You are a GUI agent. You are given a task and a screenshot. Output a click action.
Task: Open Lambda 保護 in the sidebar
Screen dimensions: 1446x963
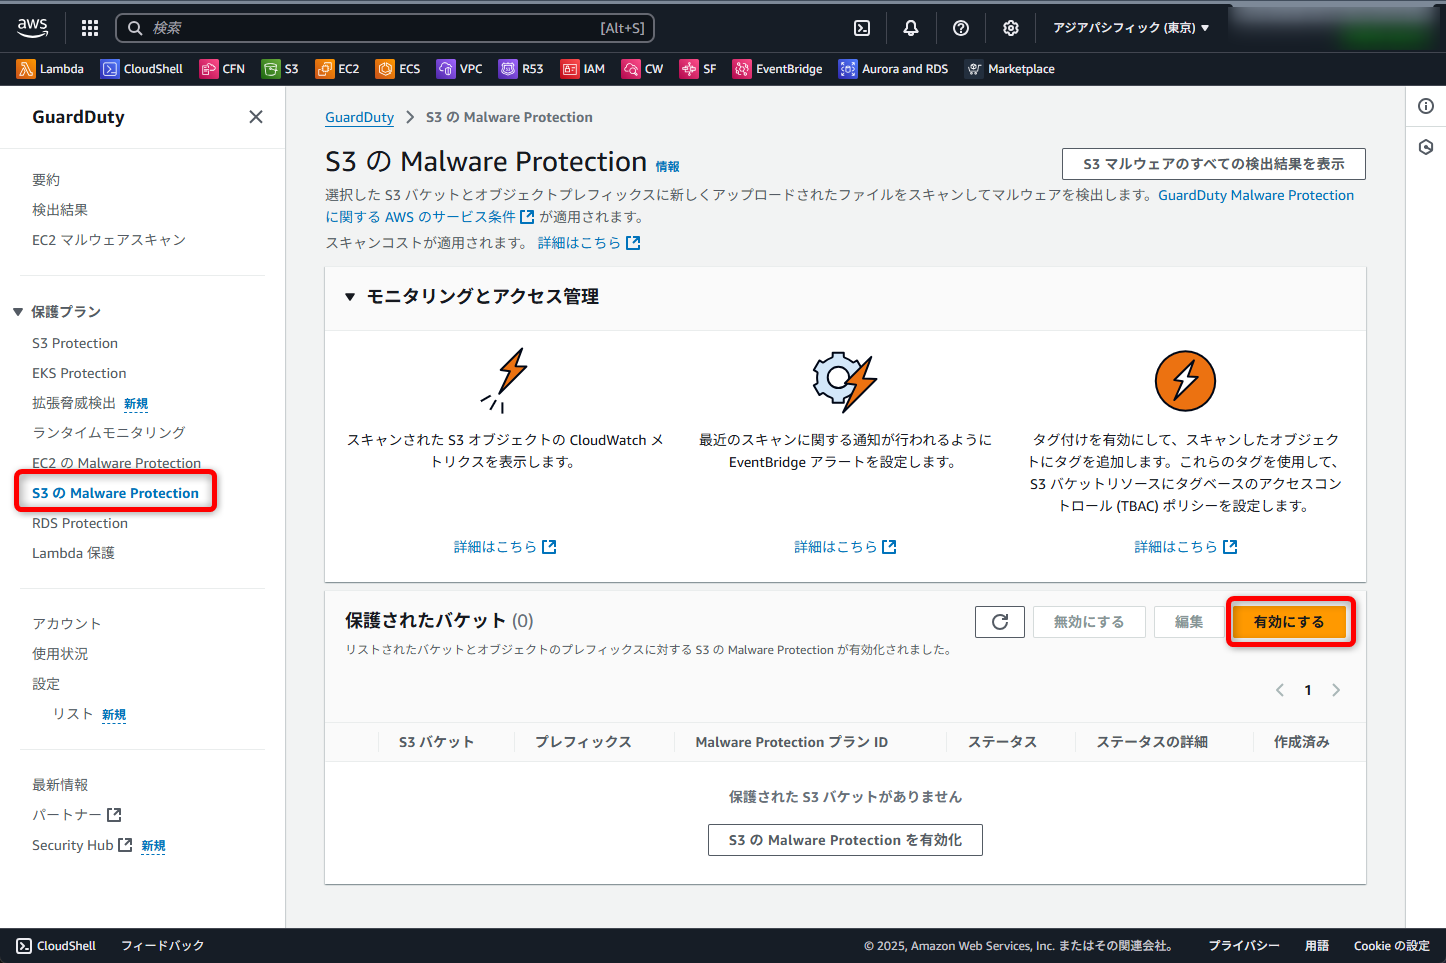pyautogui.click(x=73, y=553)
